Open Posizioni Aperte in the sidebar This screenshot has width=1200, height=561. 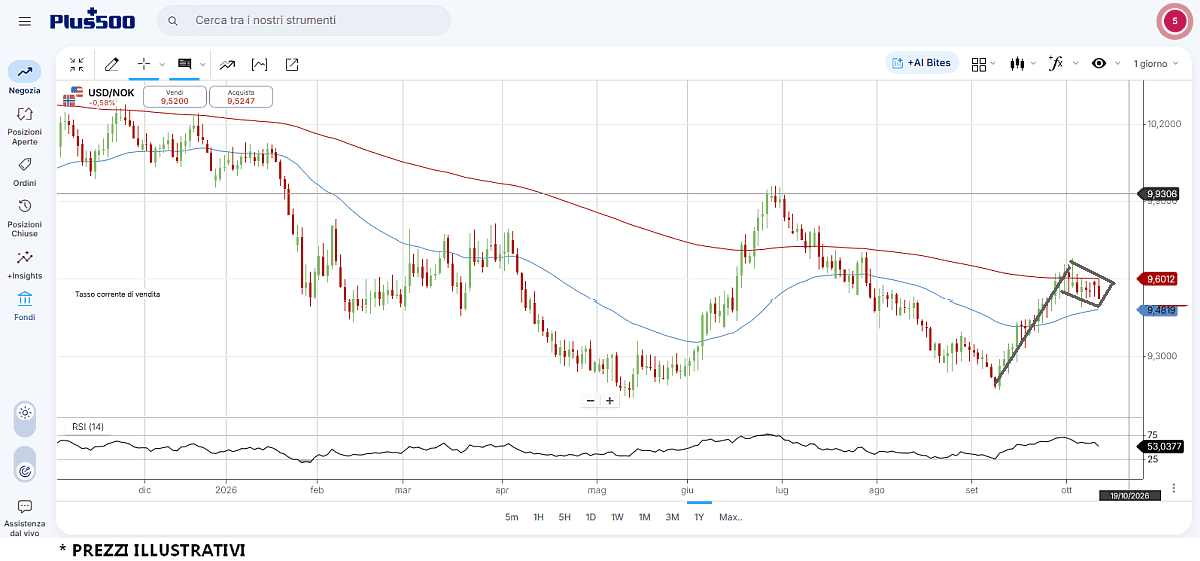tap(25, 126)
